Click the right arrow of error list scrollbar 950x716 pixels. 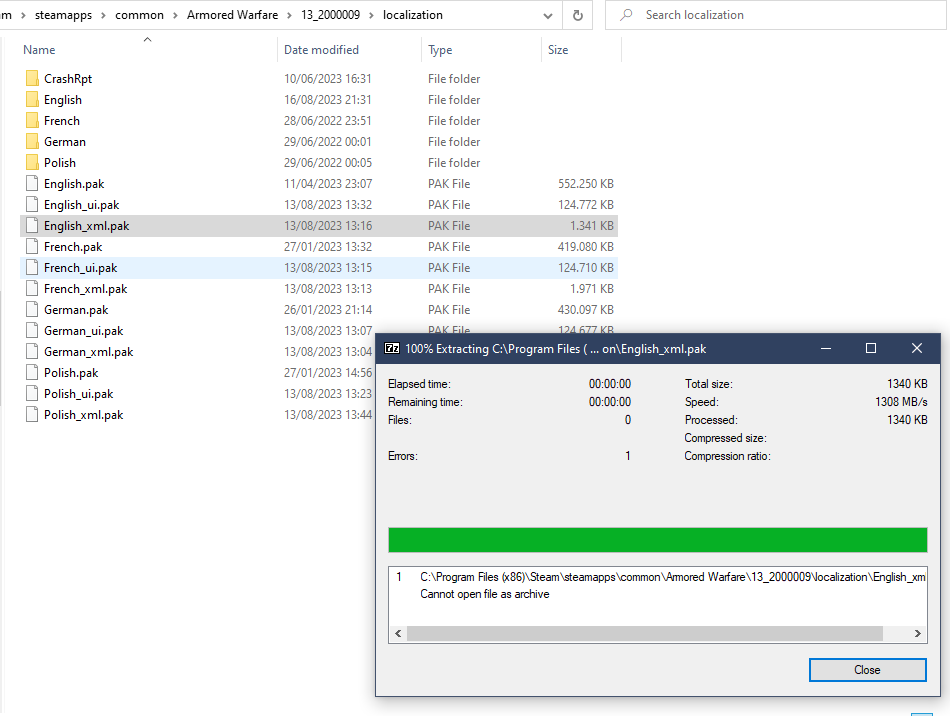click(919, 634)
